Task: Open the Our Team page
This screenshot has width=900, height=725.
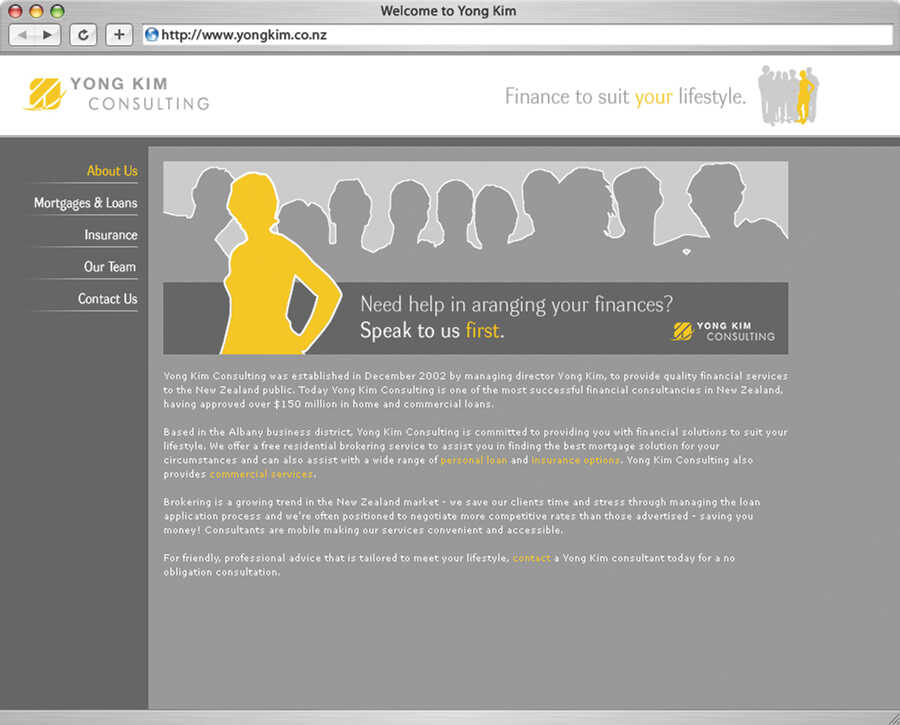Action: pyautogui.click(x=110, y=267)
